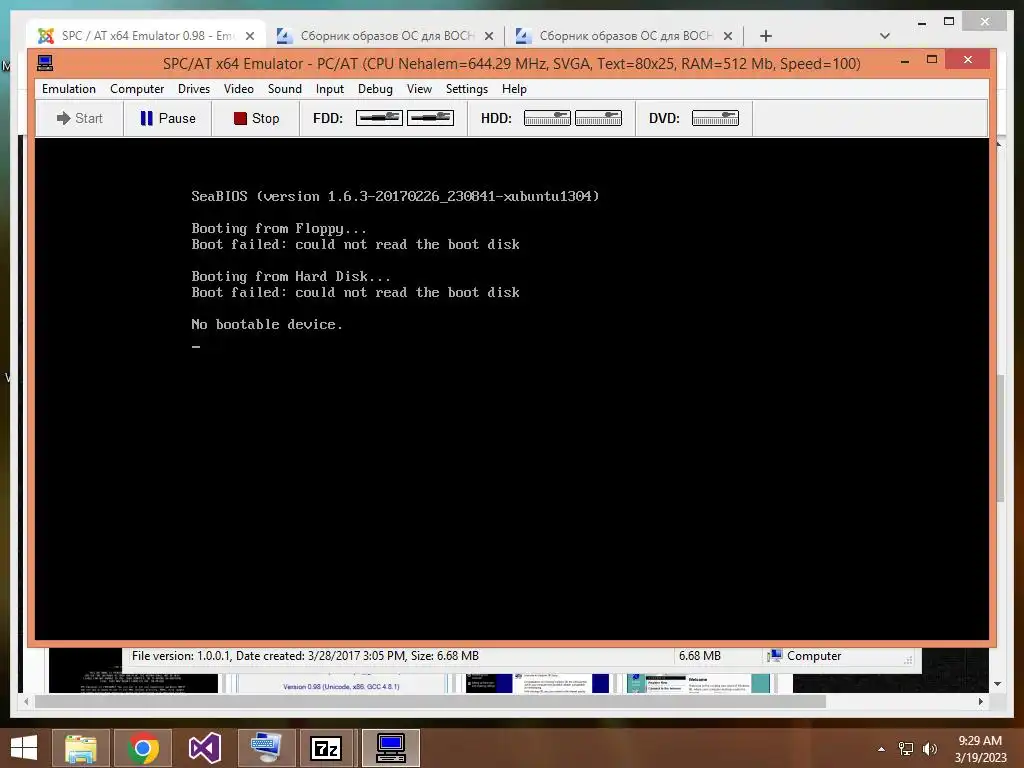Open the Debug menu
Screen dimensions: 1024x768
(376, 89)
